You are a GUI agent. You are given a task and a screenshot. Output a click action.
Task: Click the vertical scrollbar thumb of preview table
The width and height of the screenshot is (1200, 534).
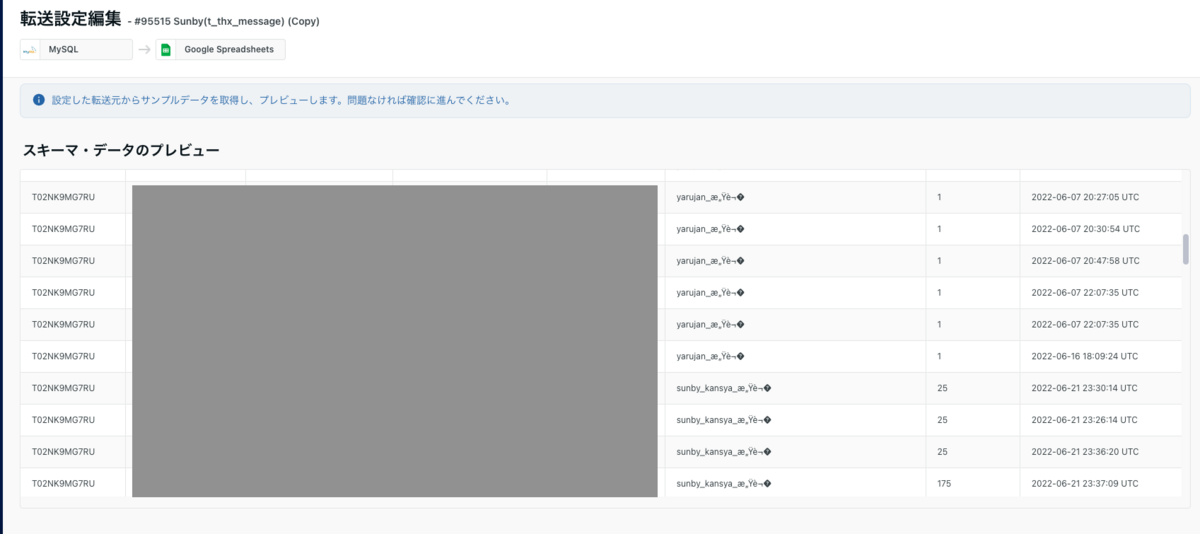point(1186,249)
